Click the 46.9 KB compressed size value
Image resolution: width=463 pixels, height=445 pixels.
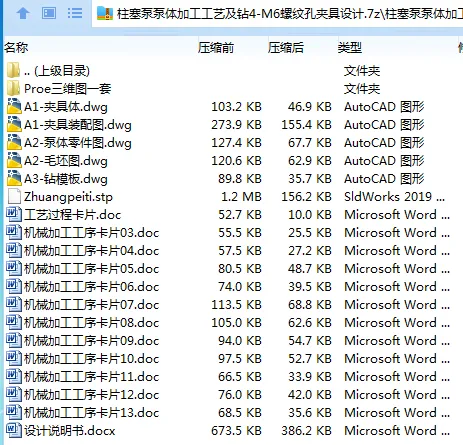(x=310, y=107)
